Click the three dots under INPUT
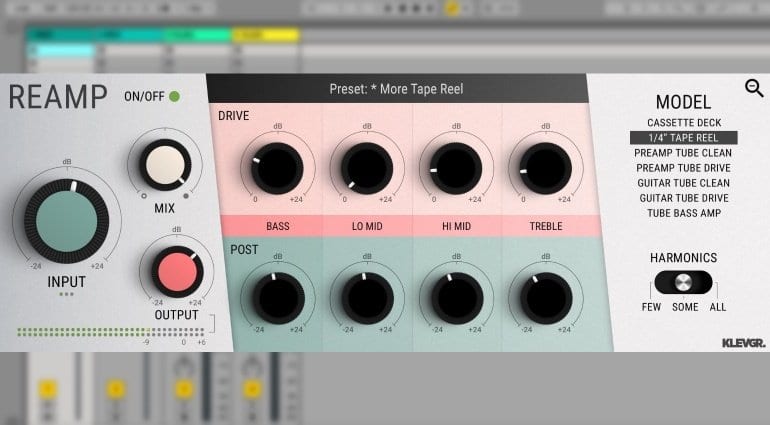 (x=66, y=294)
